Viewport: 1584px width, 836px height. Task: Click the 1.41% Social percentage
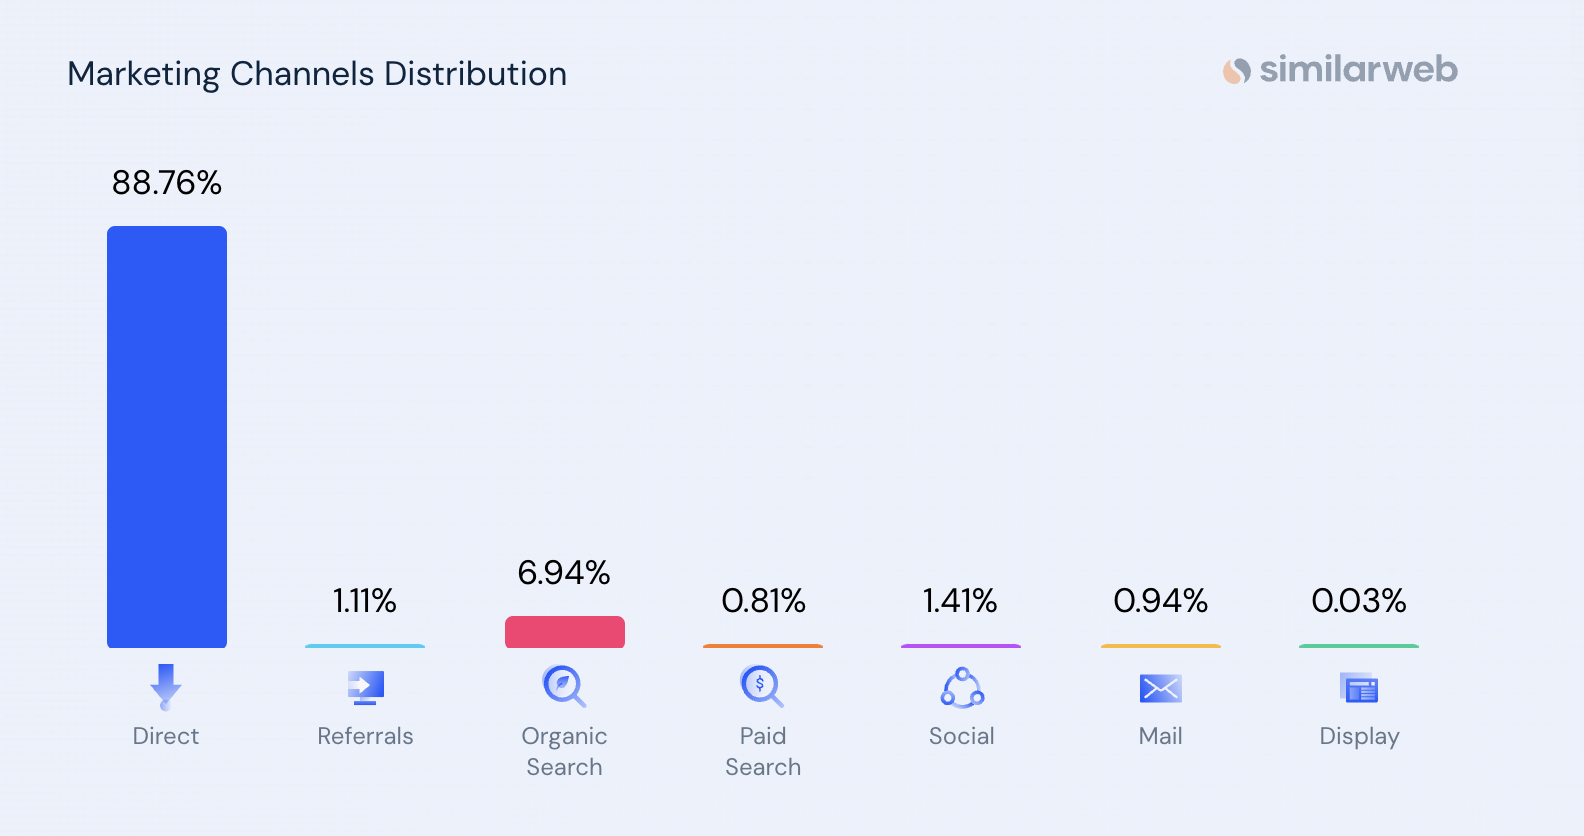[x=960, y=601]
